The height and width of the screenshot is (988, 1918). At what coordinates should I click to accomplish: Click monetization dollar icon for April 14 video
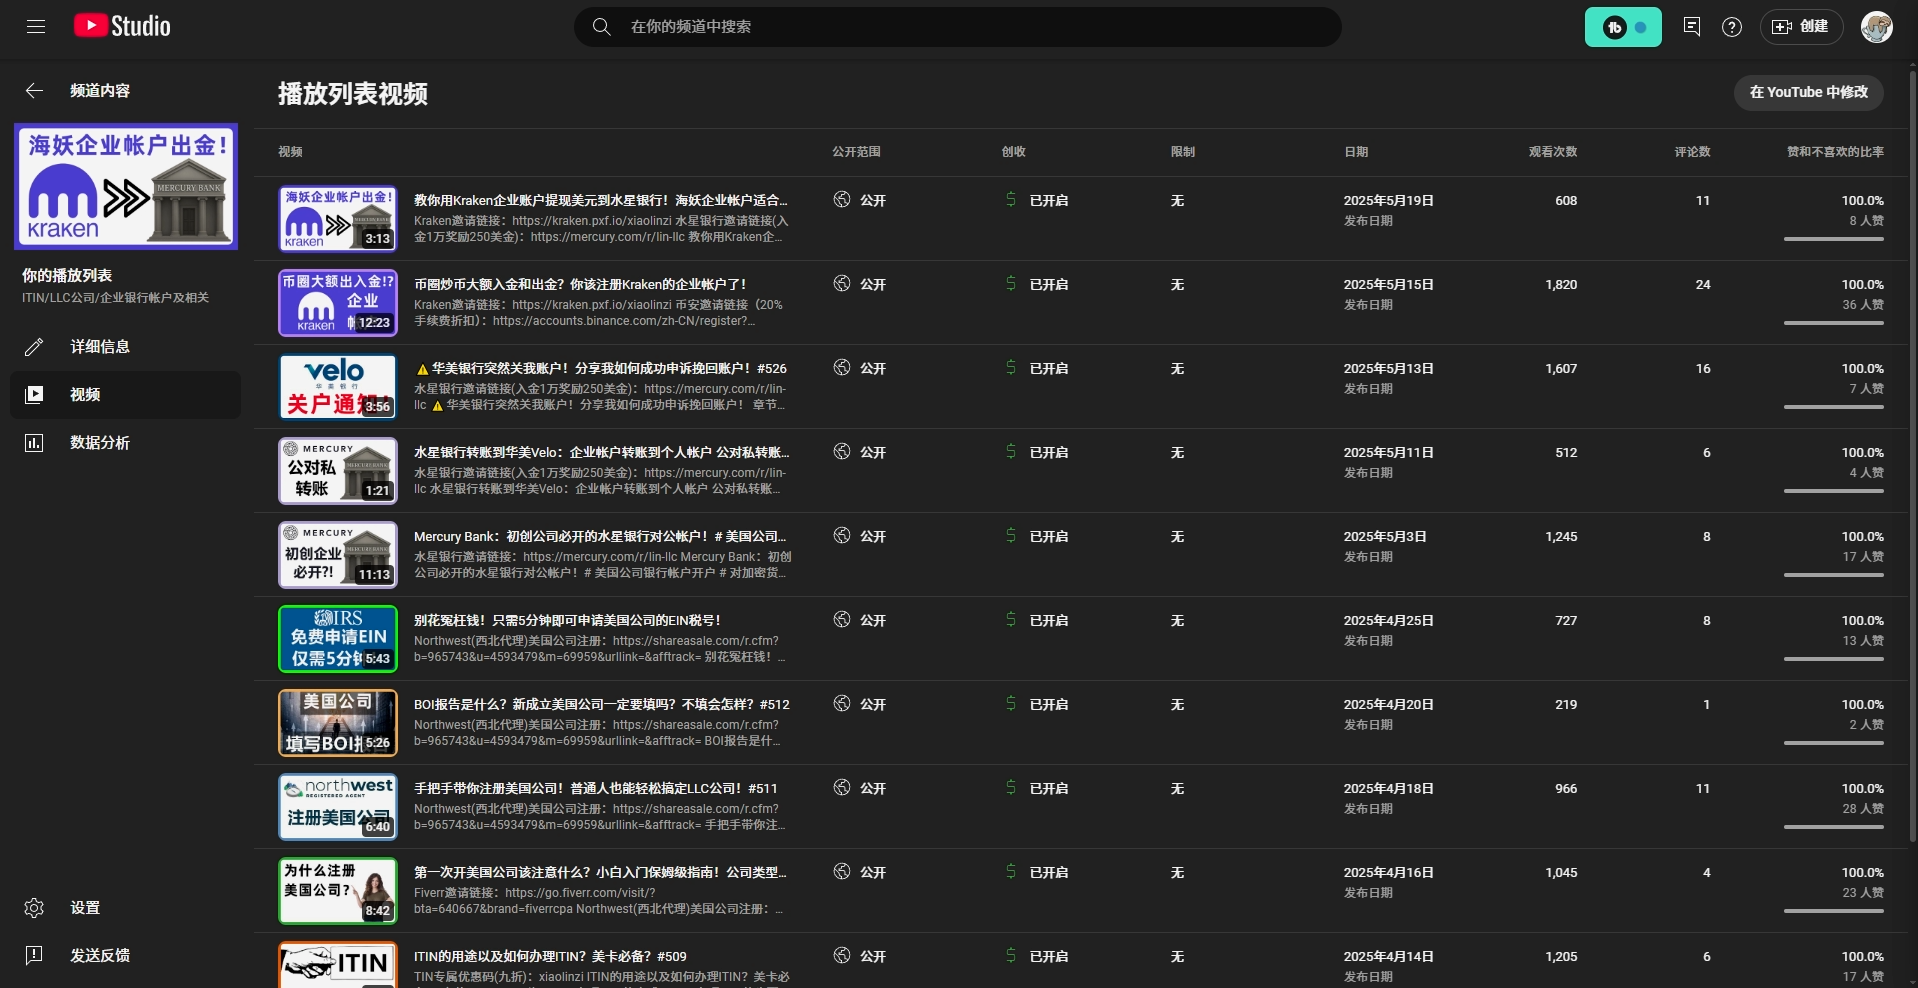click(x=1011, y=956)
